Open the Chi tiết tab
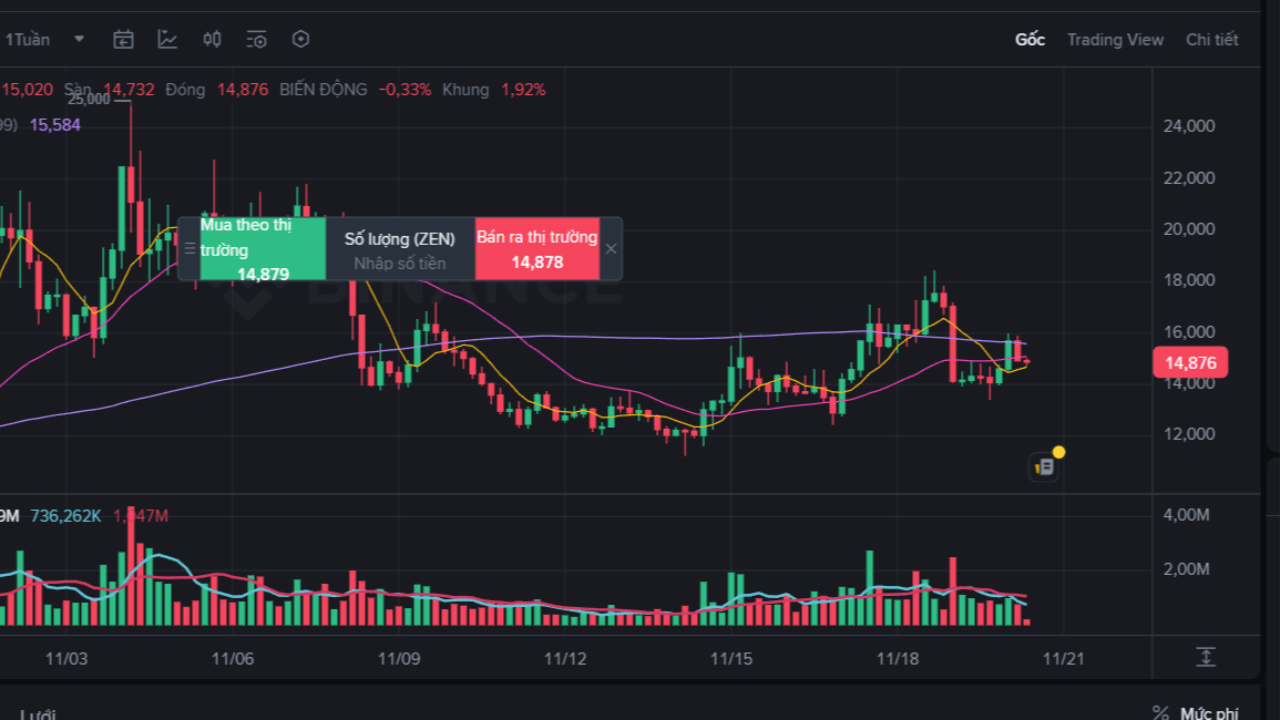1280x720 pixels. coord(1212,39)
